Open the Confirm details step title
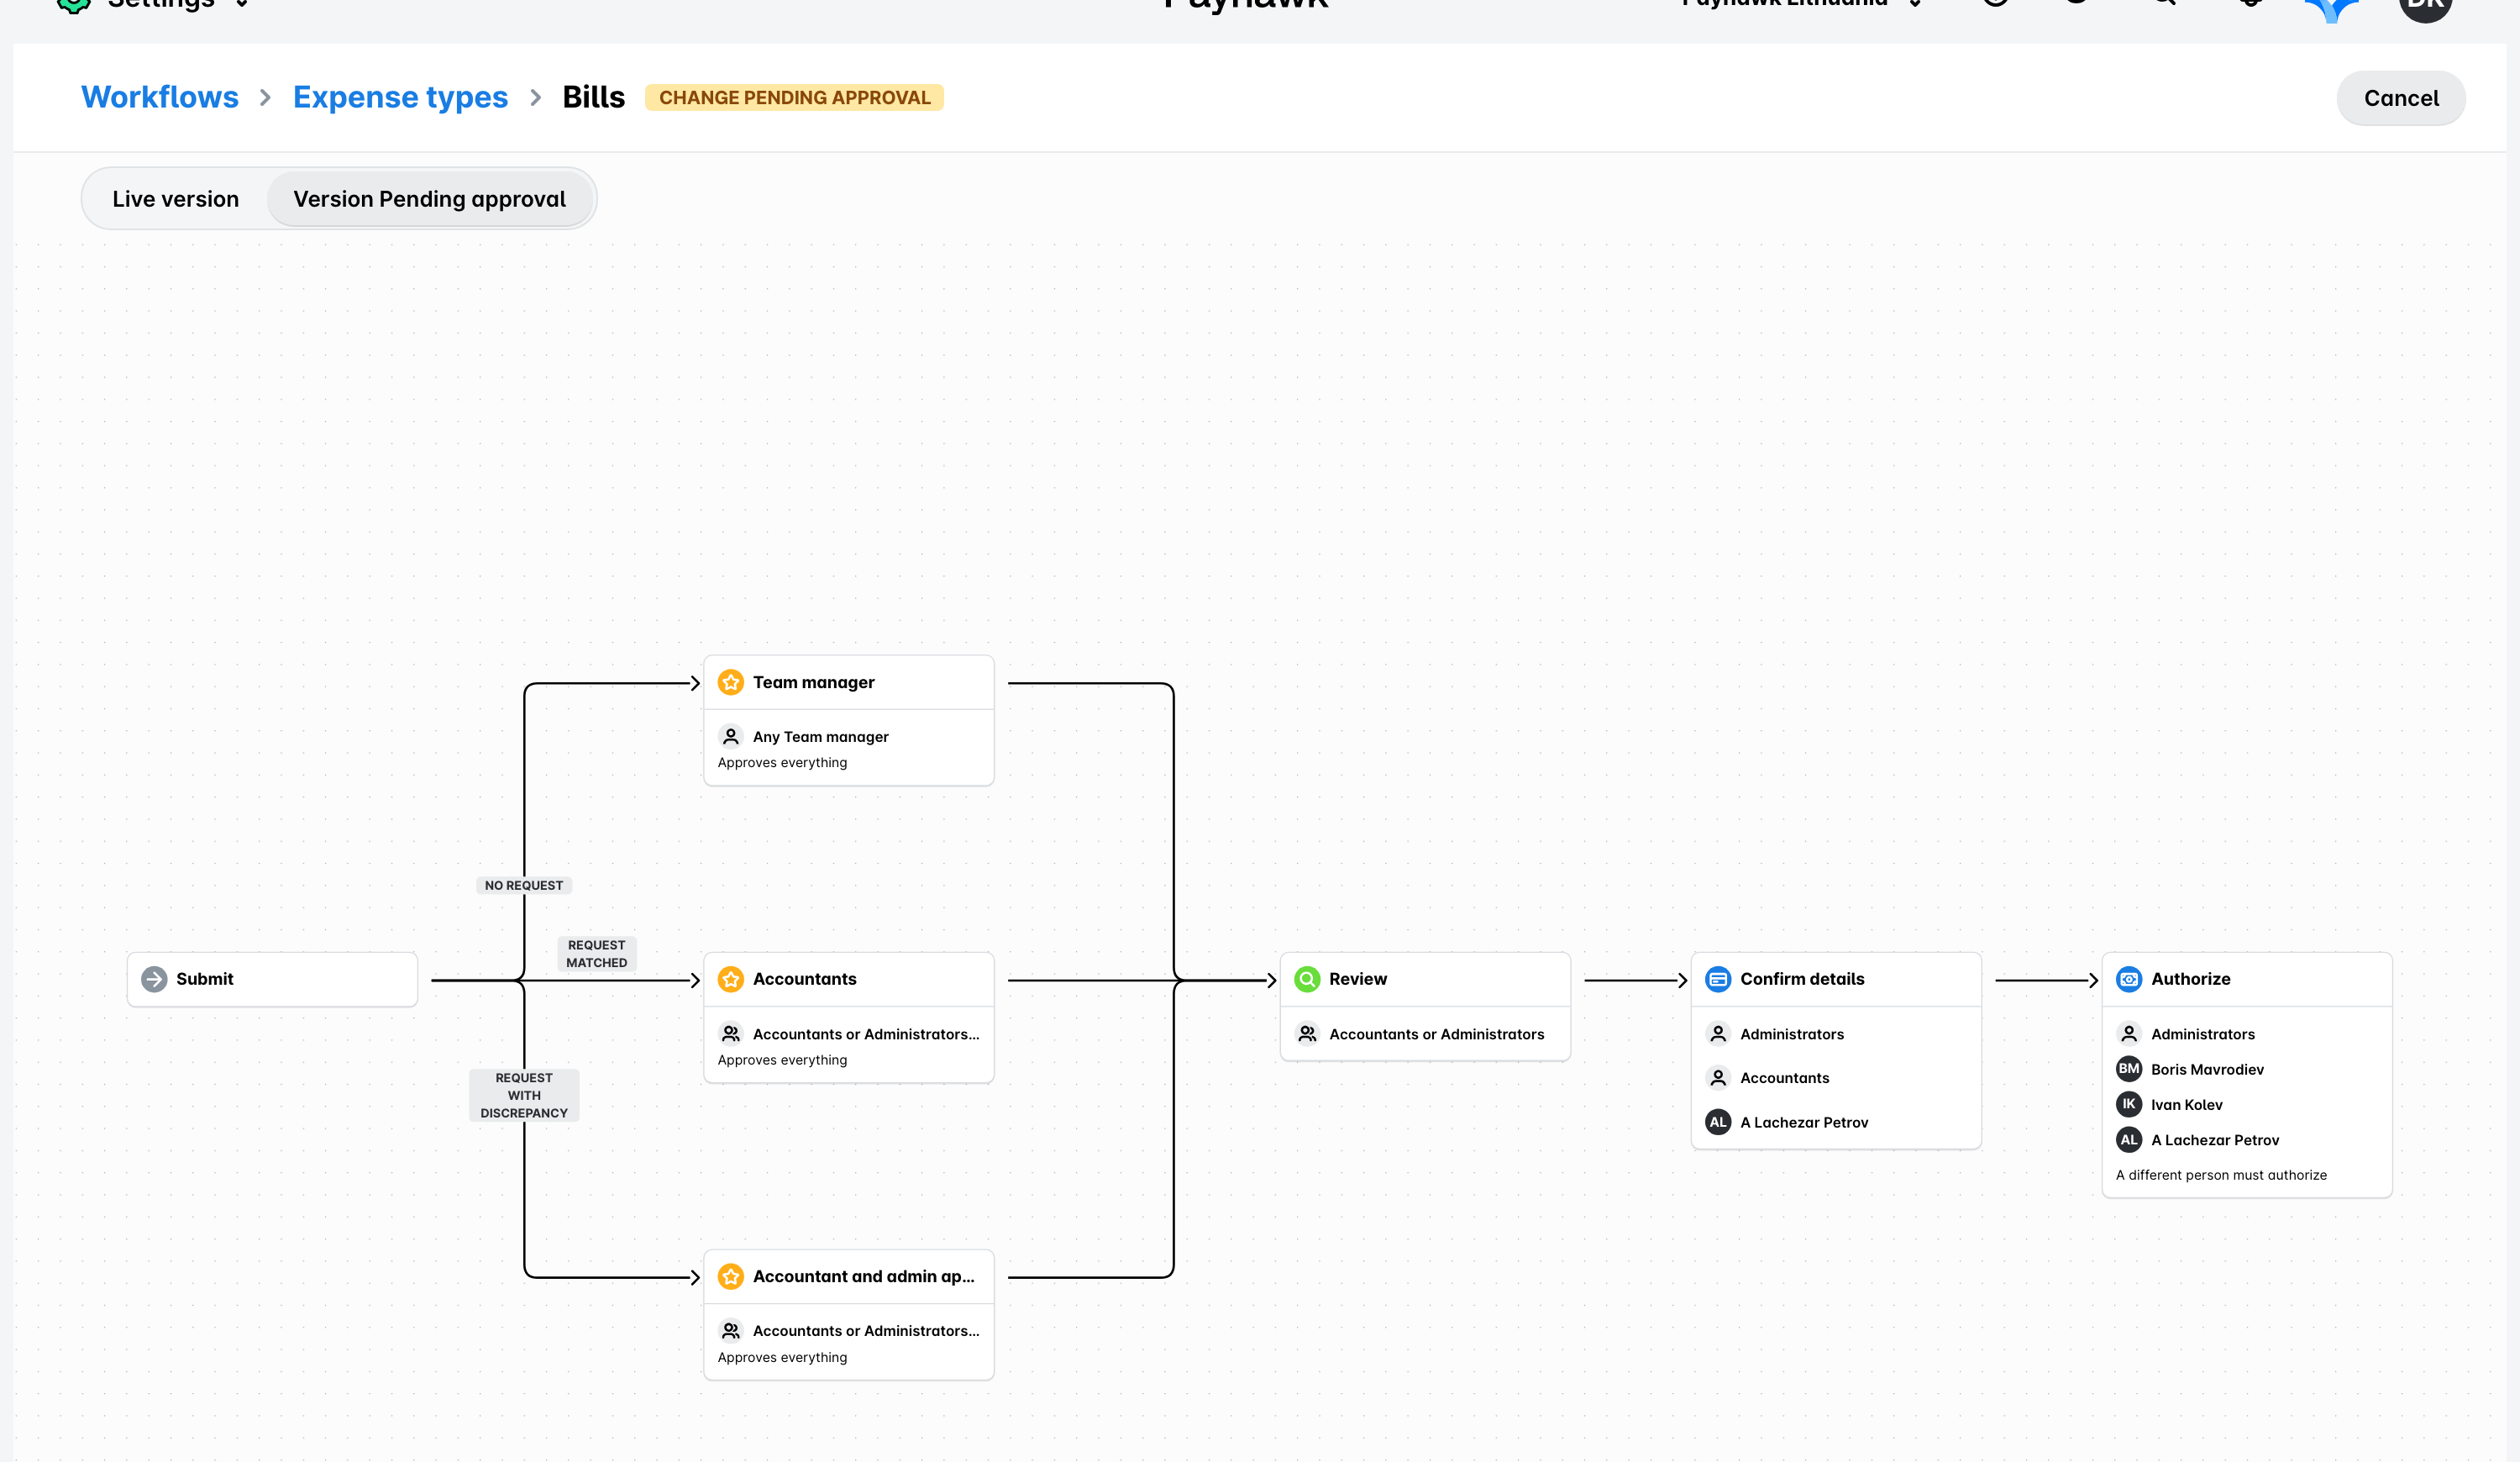The width and height of the screenshot is (2520, 1462). [x=1802, y=979]
